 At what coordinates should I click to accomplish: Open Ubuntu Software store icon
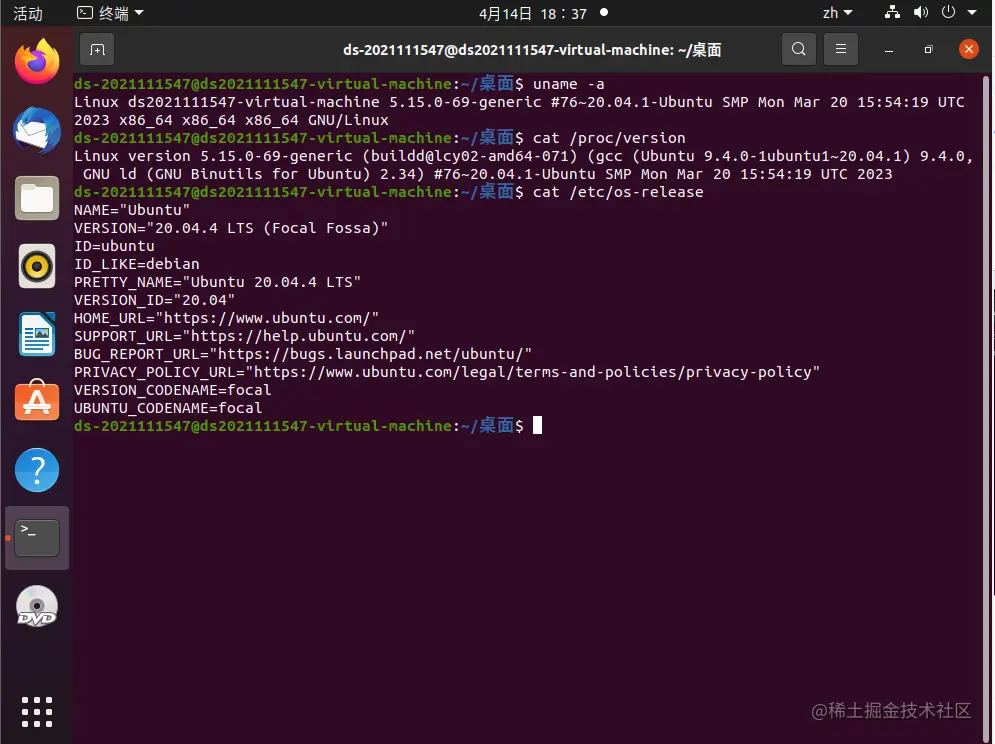click(37, 401)
